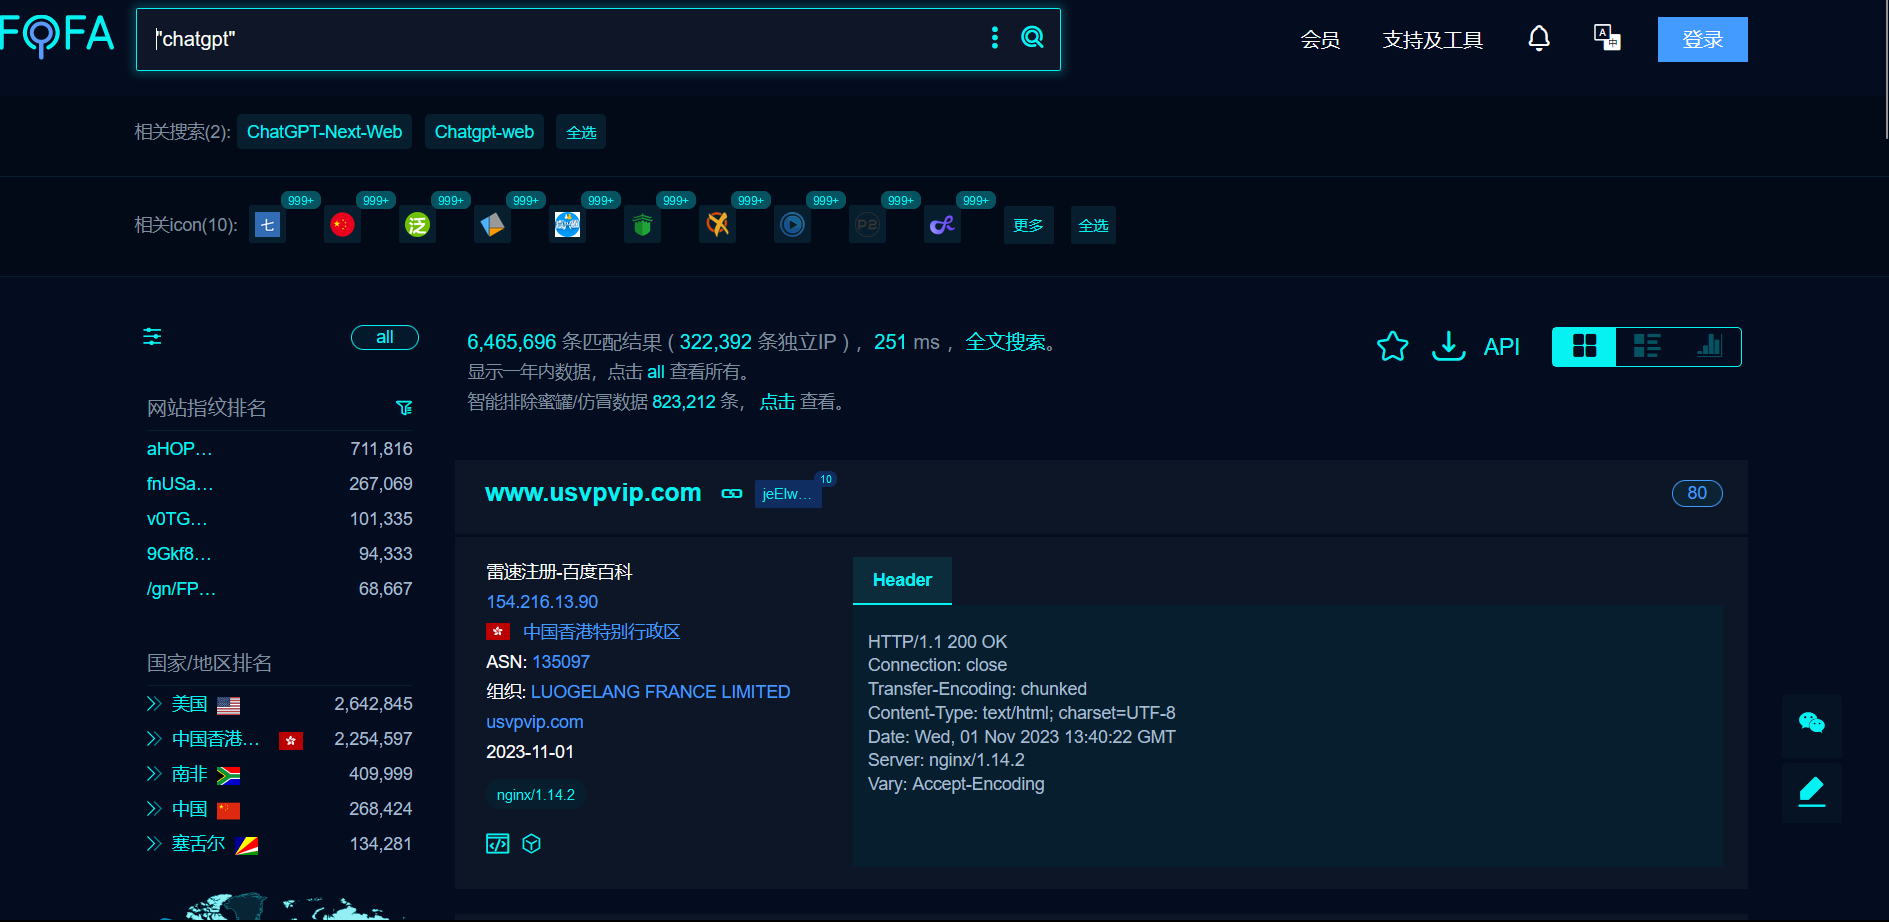Click the China flag related icon
Viewport: 1889px width, 922px height.
(x=342, y=225)
